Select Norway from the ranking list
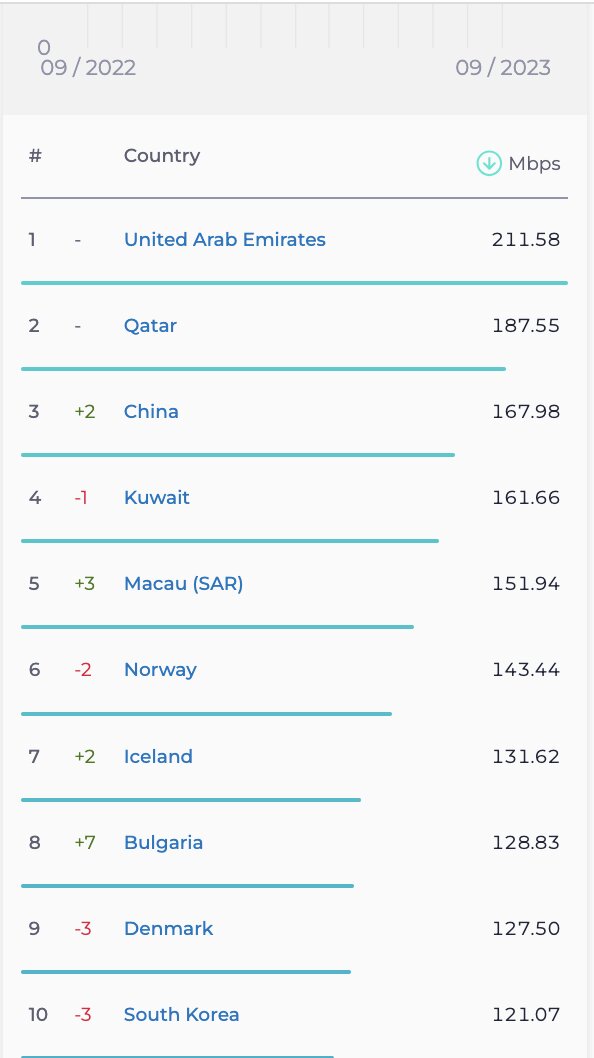 click(160, 670)
